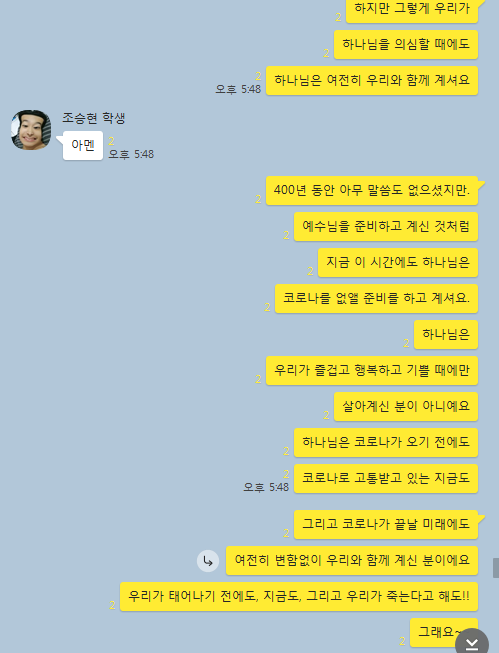Click the sender name 조승현 학생
This screenshot has height=653, width=499.
click(x=94, y=118)
